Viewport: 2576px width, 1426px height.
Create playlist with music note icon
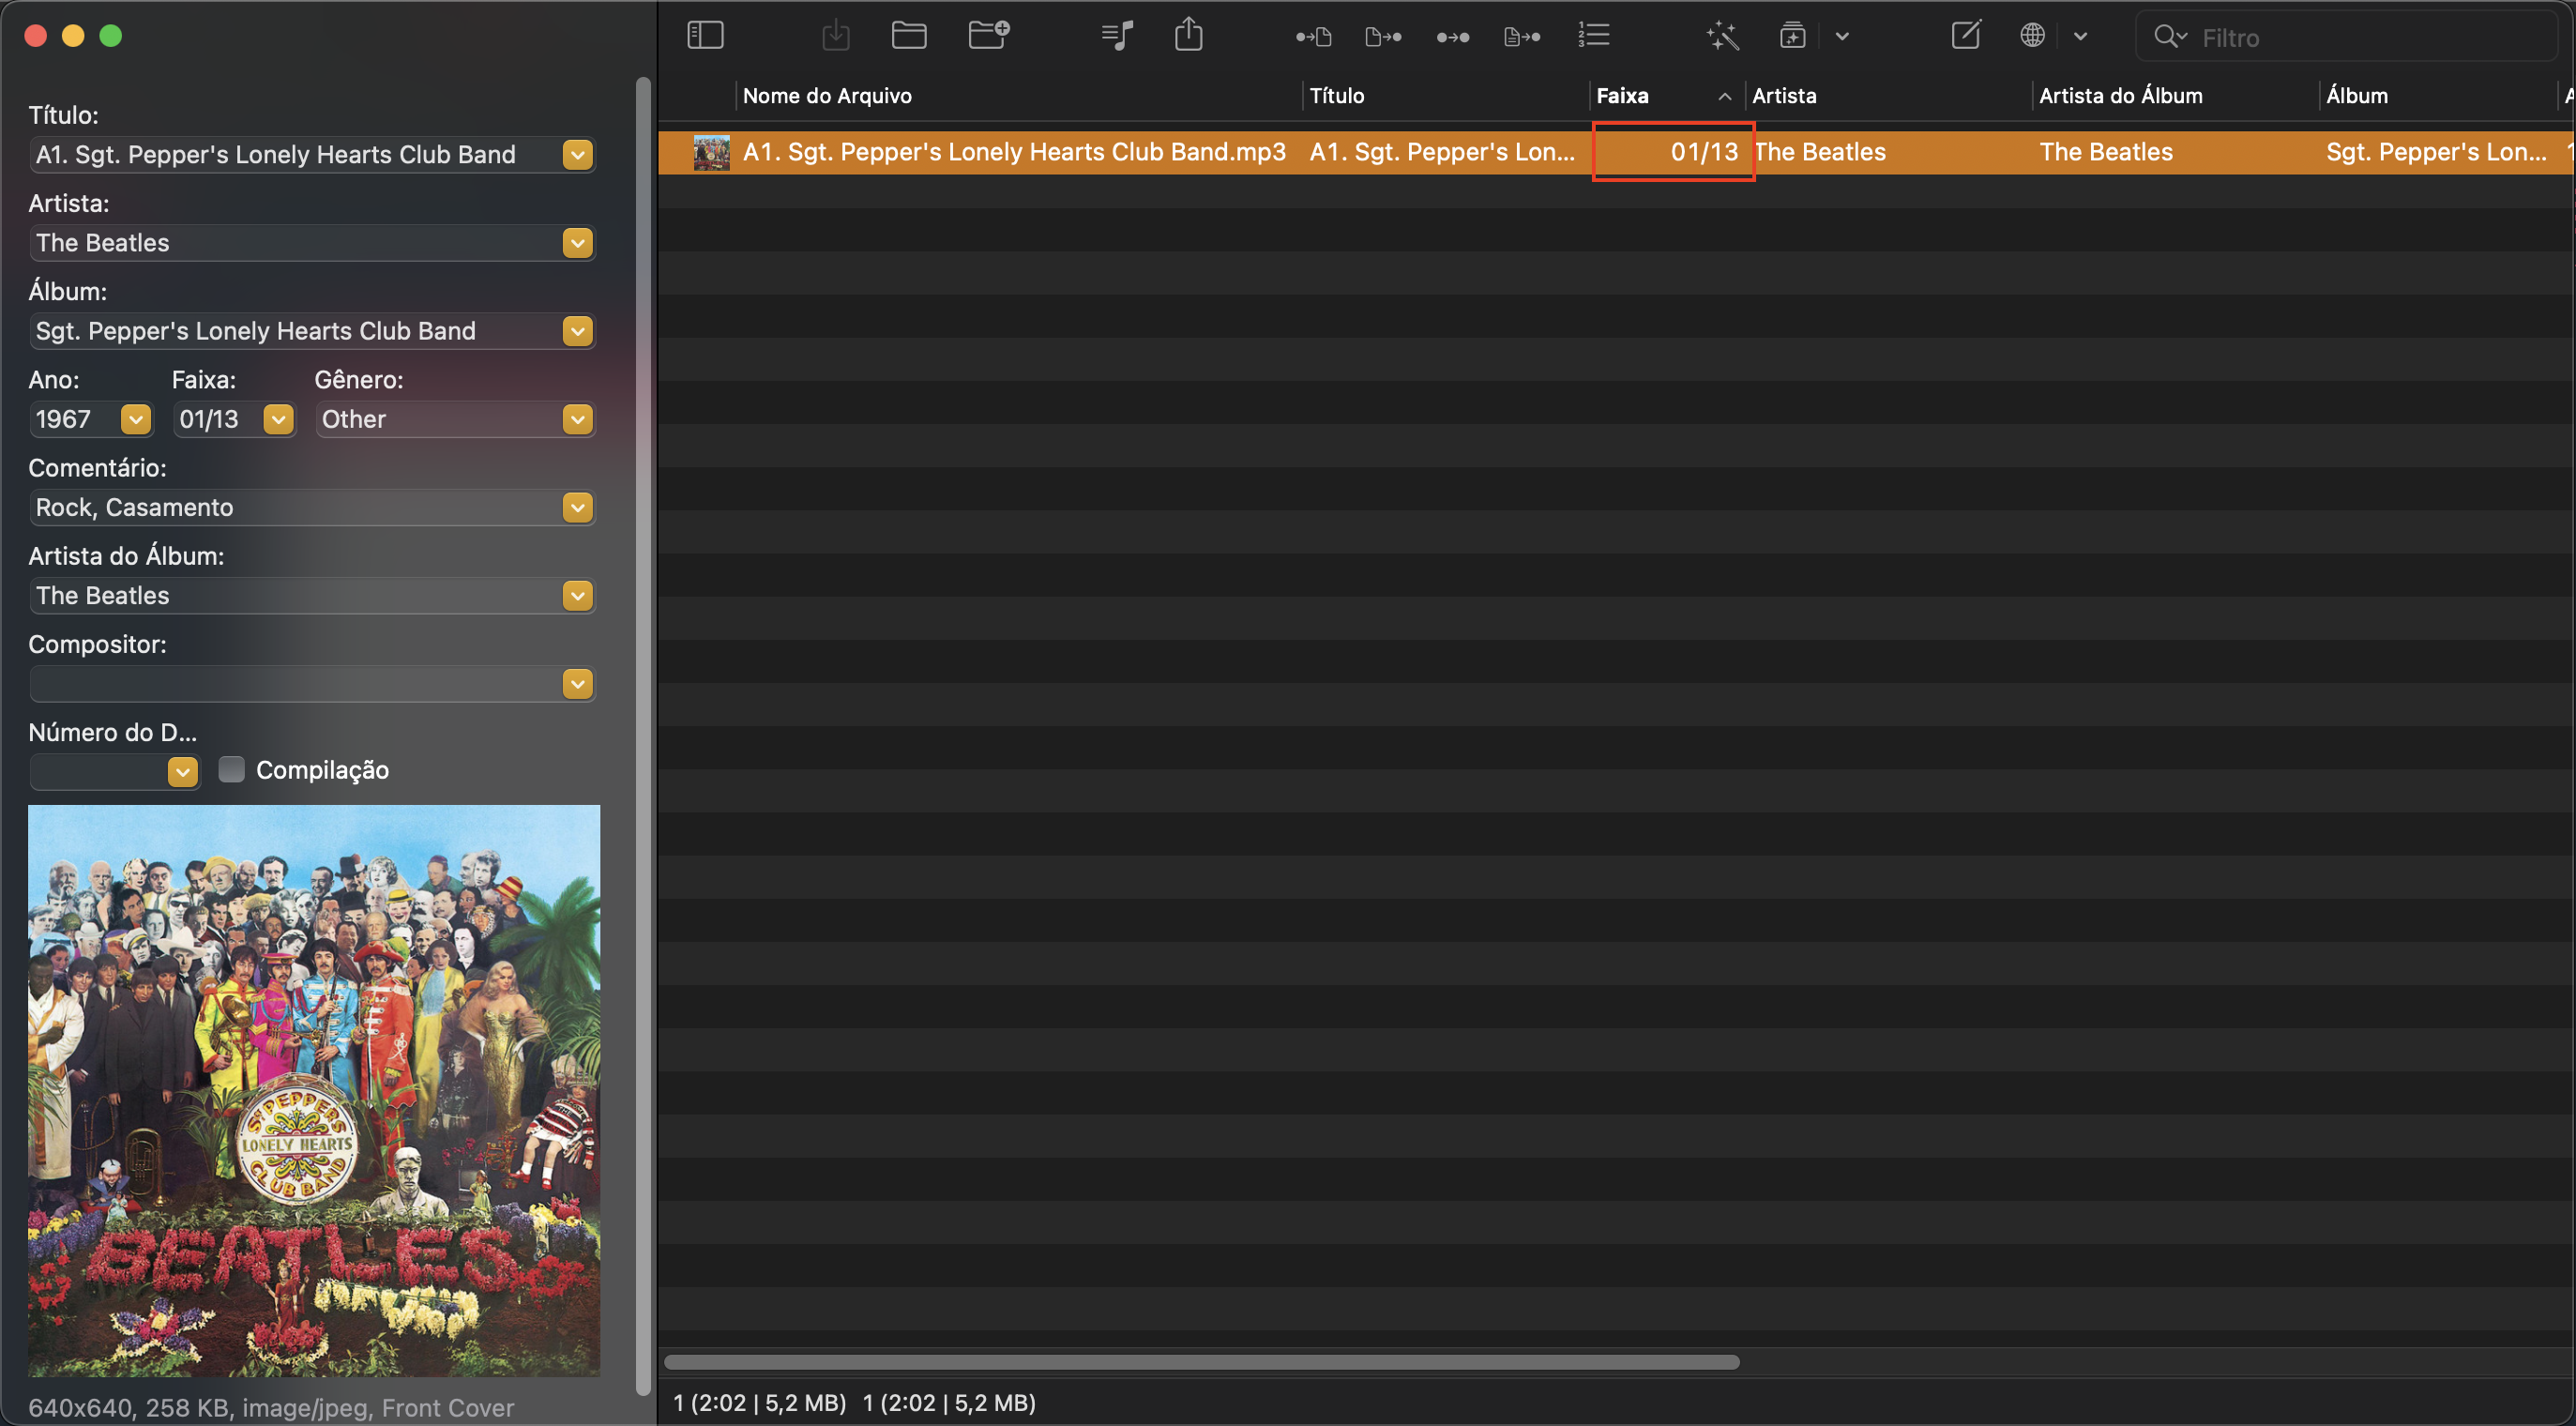tap(1116, 36)
